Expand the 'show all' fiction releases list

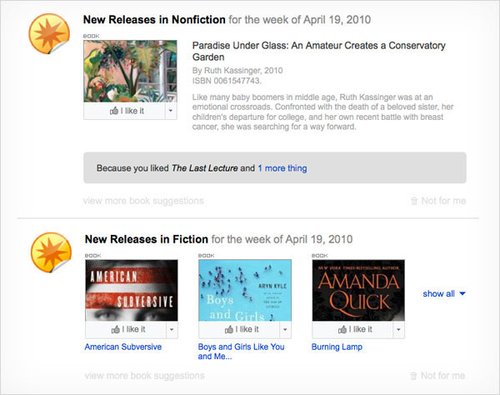click(444, 294)
